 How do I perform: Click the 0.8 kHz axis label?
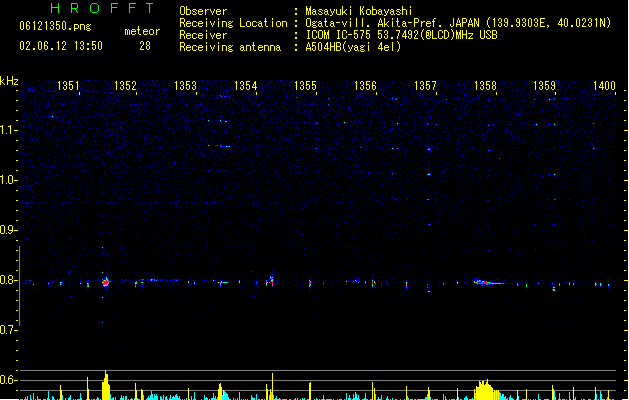(8, 280)
